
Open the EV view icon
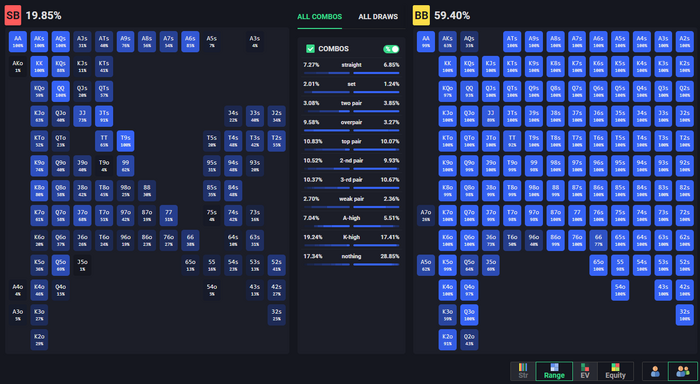[x=585, y=371]
